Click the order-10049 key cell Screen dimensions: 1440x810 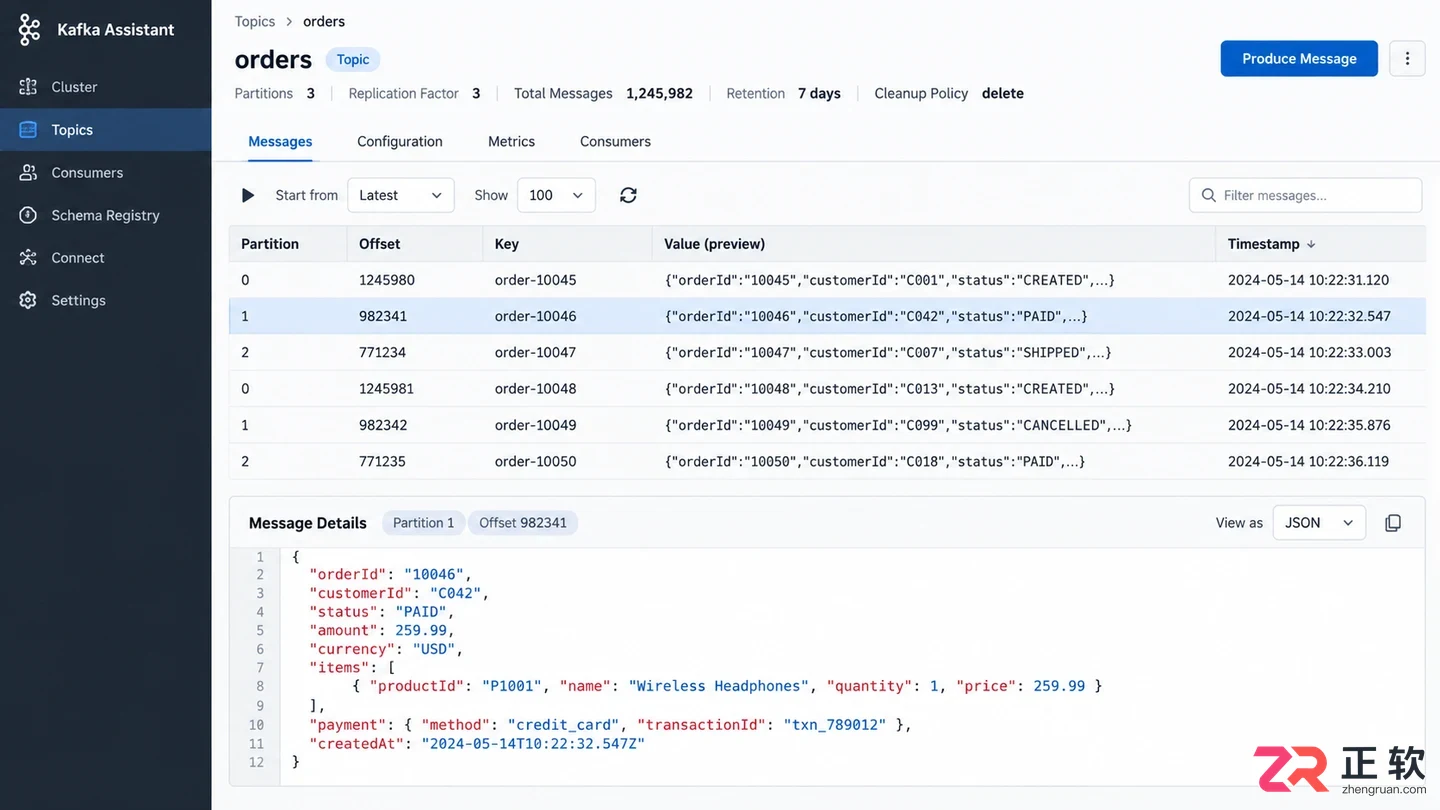click(536, 425)
